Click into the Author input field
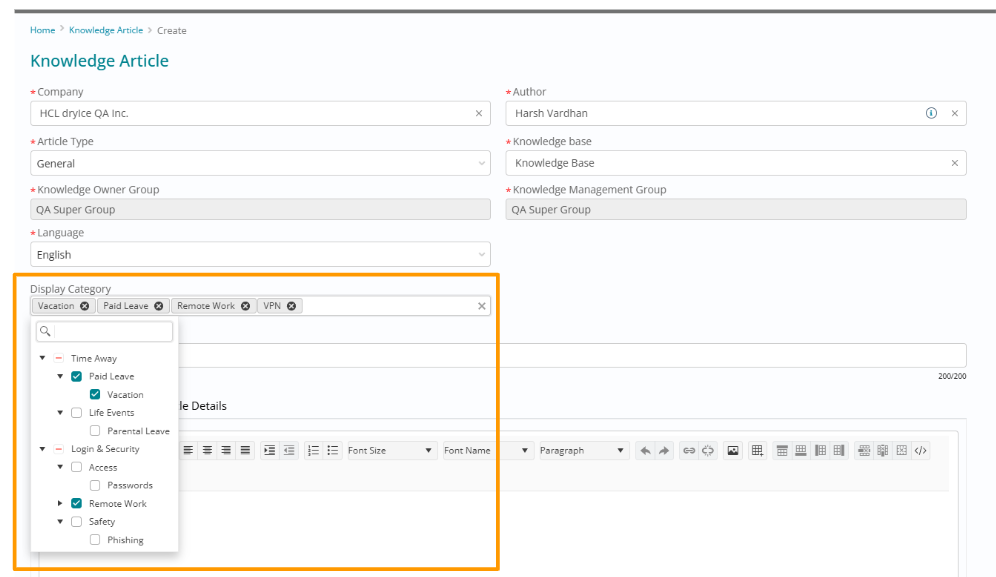996x577 pixels. click(736, 113)
